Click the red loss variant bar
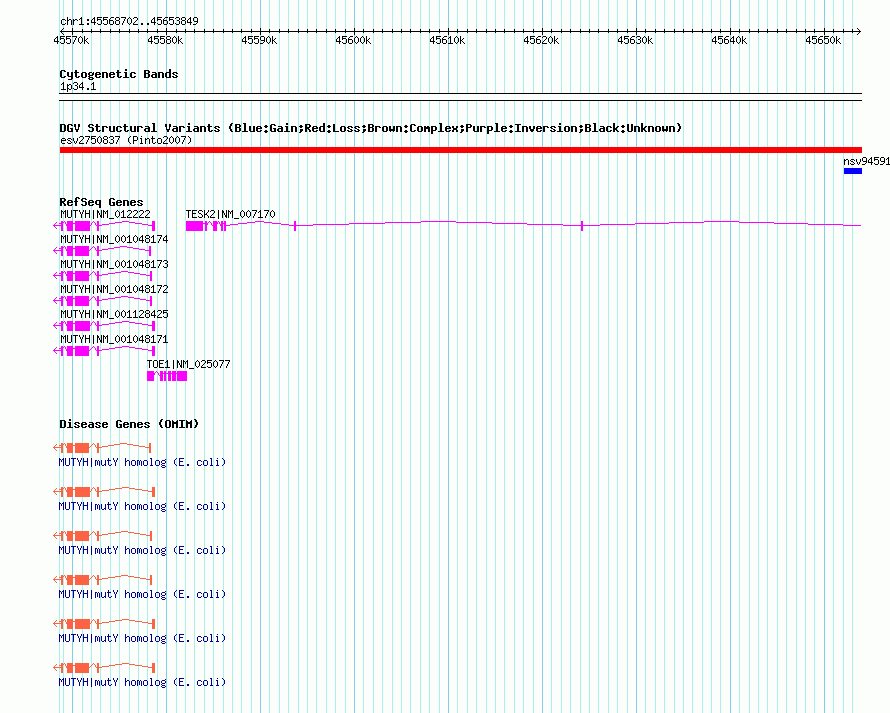 pyautogui.click(x=460, y=150)
